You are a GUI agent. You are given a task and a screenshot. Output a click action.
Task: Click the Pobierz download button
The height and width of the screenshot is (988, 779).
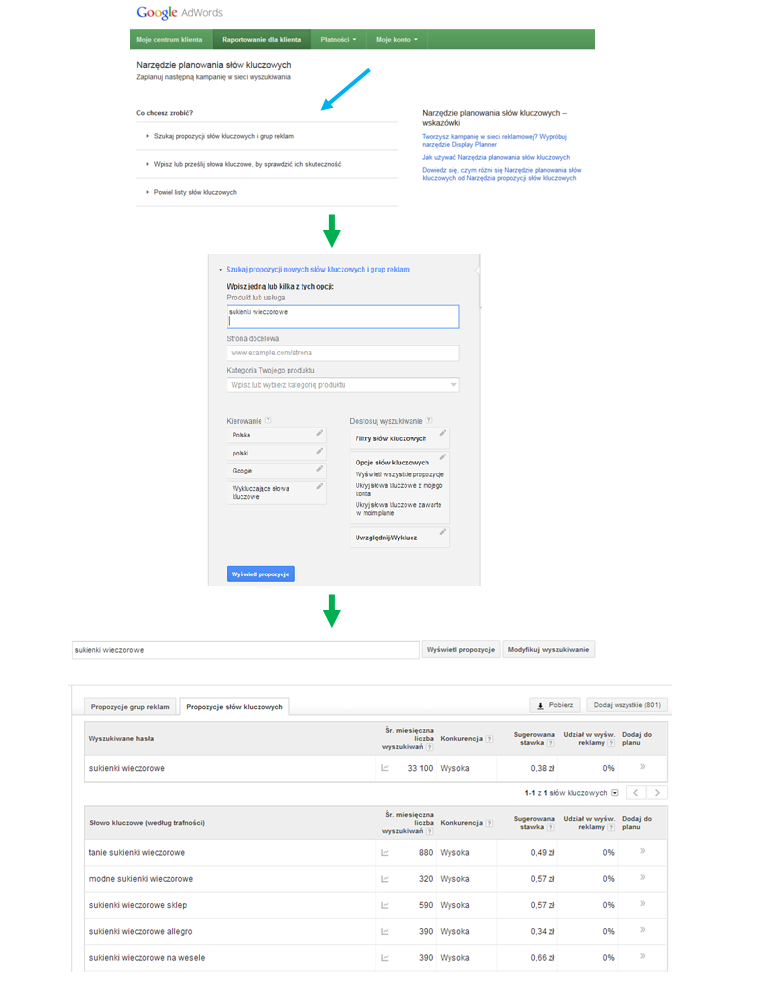coord(554,705)
